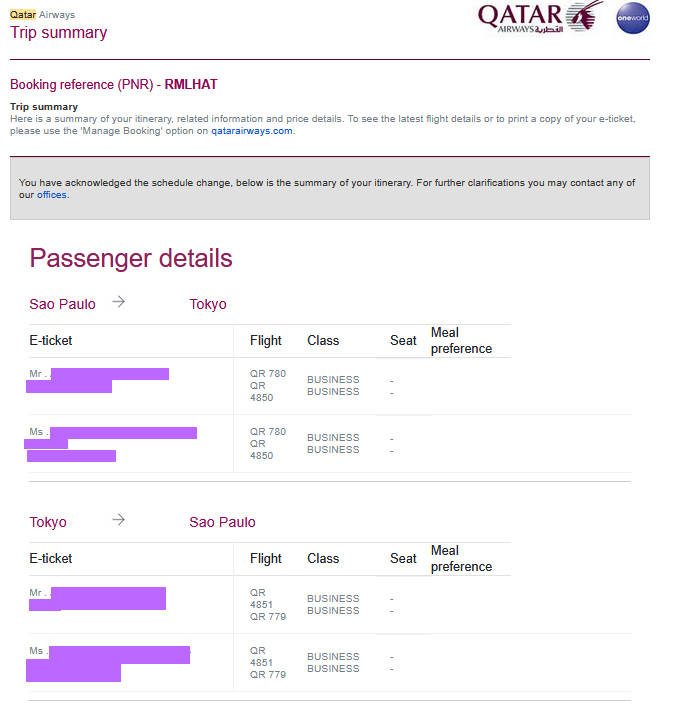Click the arrow between Sao Paulo and Tokyo
Screen dimensions: 695x704
(x=119, y=302)
